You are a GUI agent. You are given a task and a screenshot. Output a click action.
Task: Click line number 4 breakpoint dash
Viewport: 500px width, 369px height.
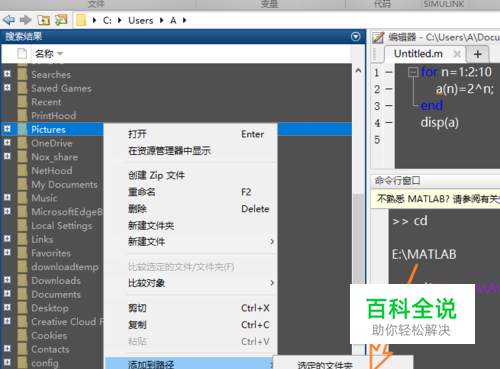[389, 123]
